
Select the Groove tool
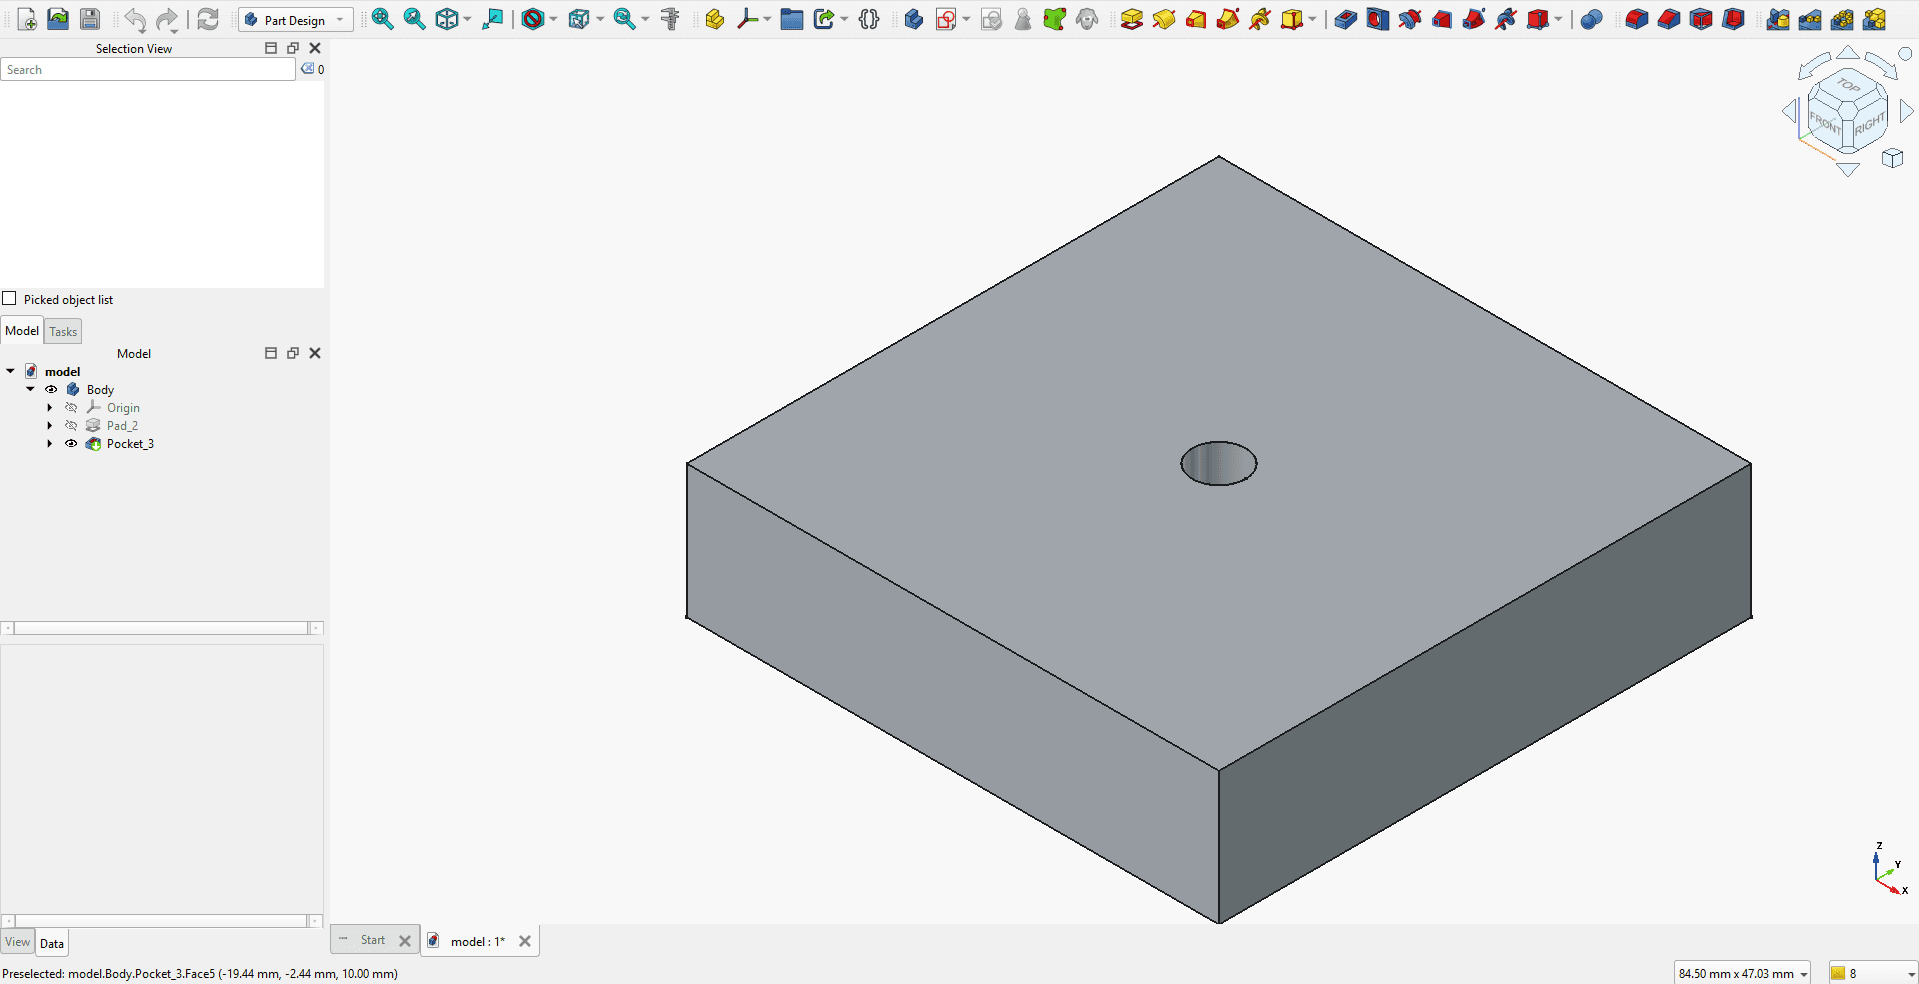click(x=1409, y=19)
